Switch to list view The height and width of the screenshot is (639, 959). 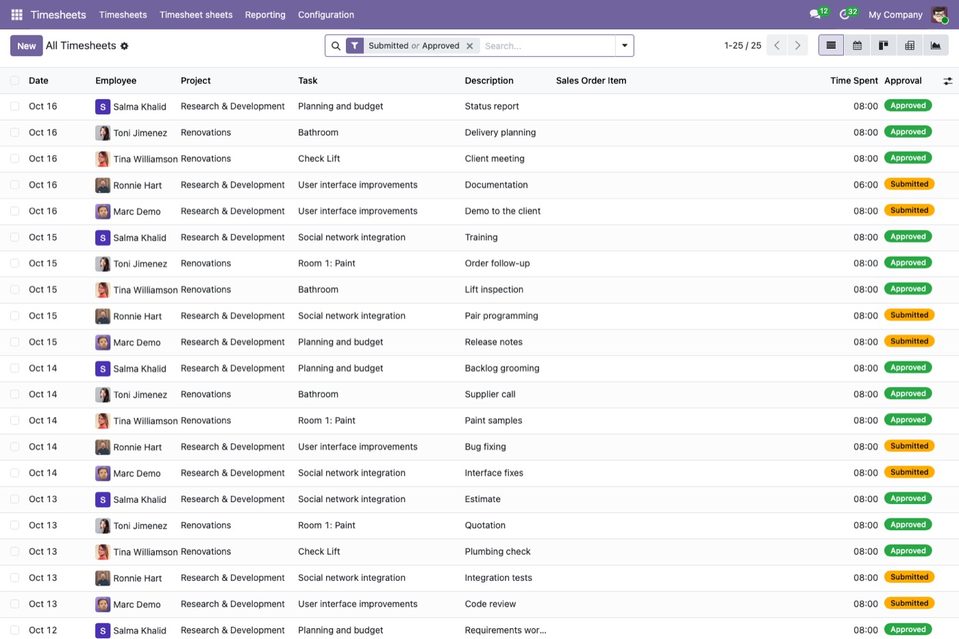point(831,45)
